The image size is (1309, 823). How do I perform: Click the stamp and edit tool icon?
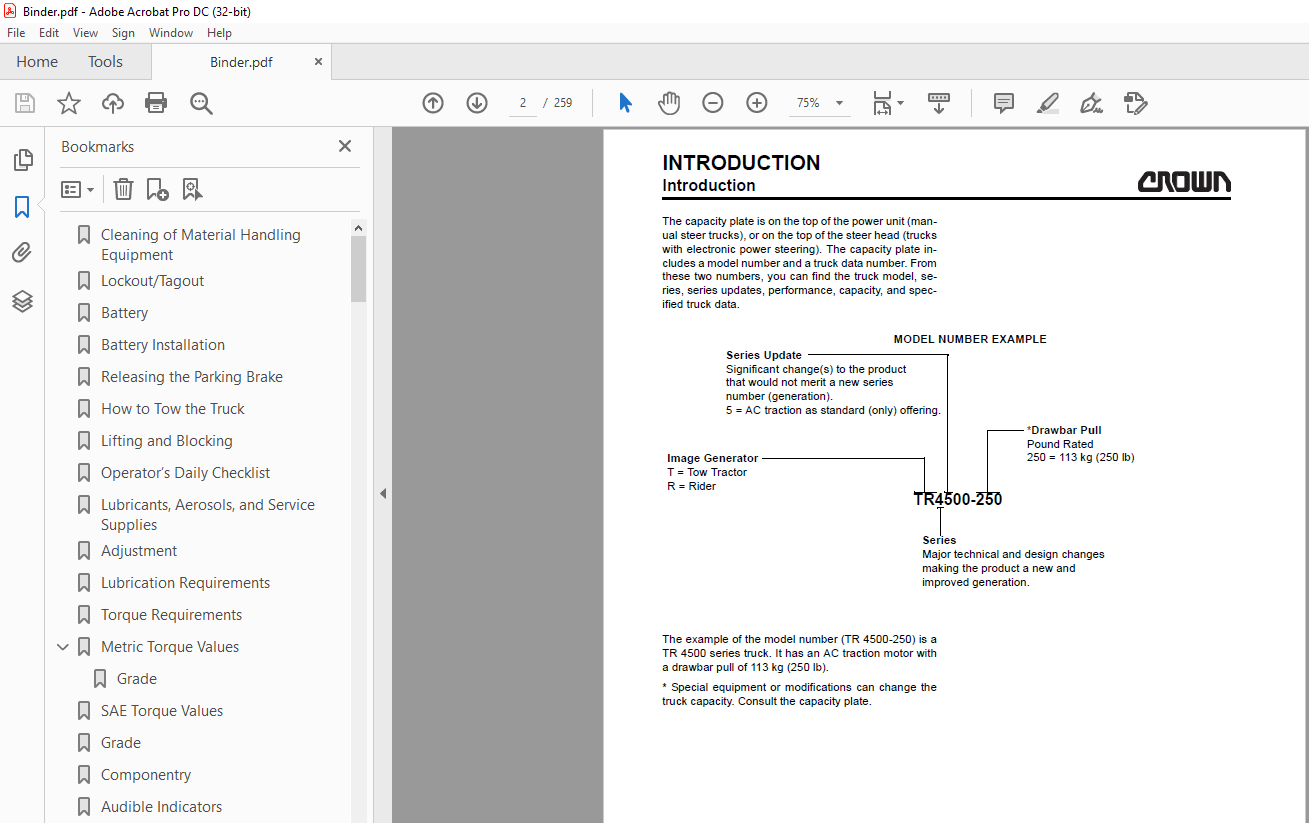pos(1135,103)
